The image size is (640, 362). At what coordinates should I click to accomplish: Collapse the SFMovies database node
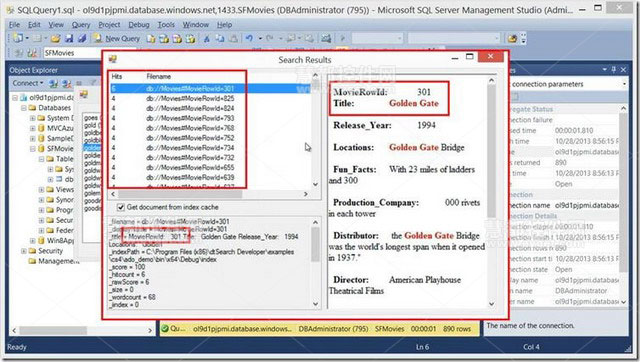click(x=33, y=149)
